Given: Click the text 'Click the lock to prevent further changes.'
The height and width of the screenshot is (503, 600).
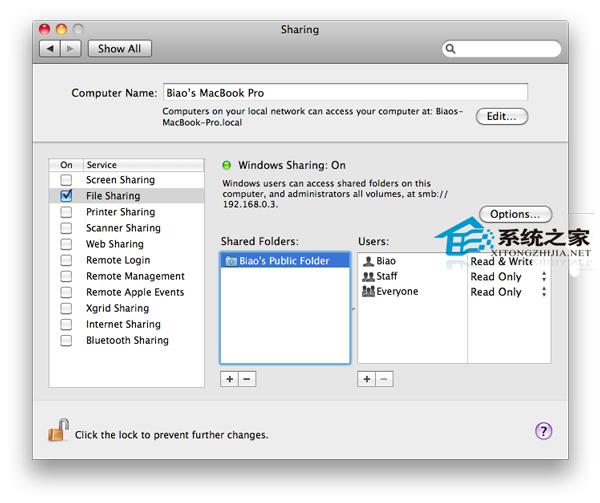Looking at the screenshot, I should tap(171, 435).
